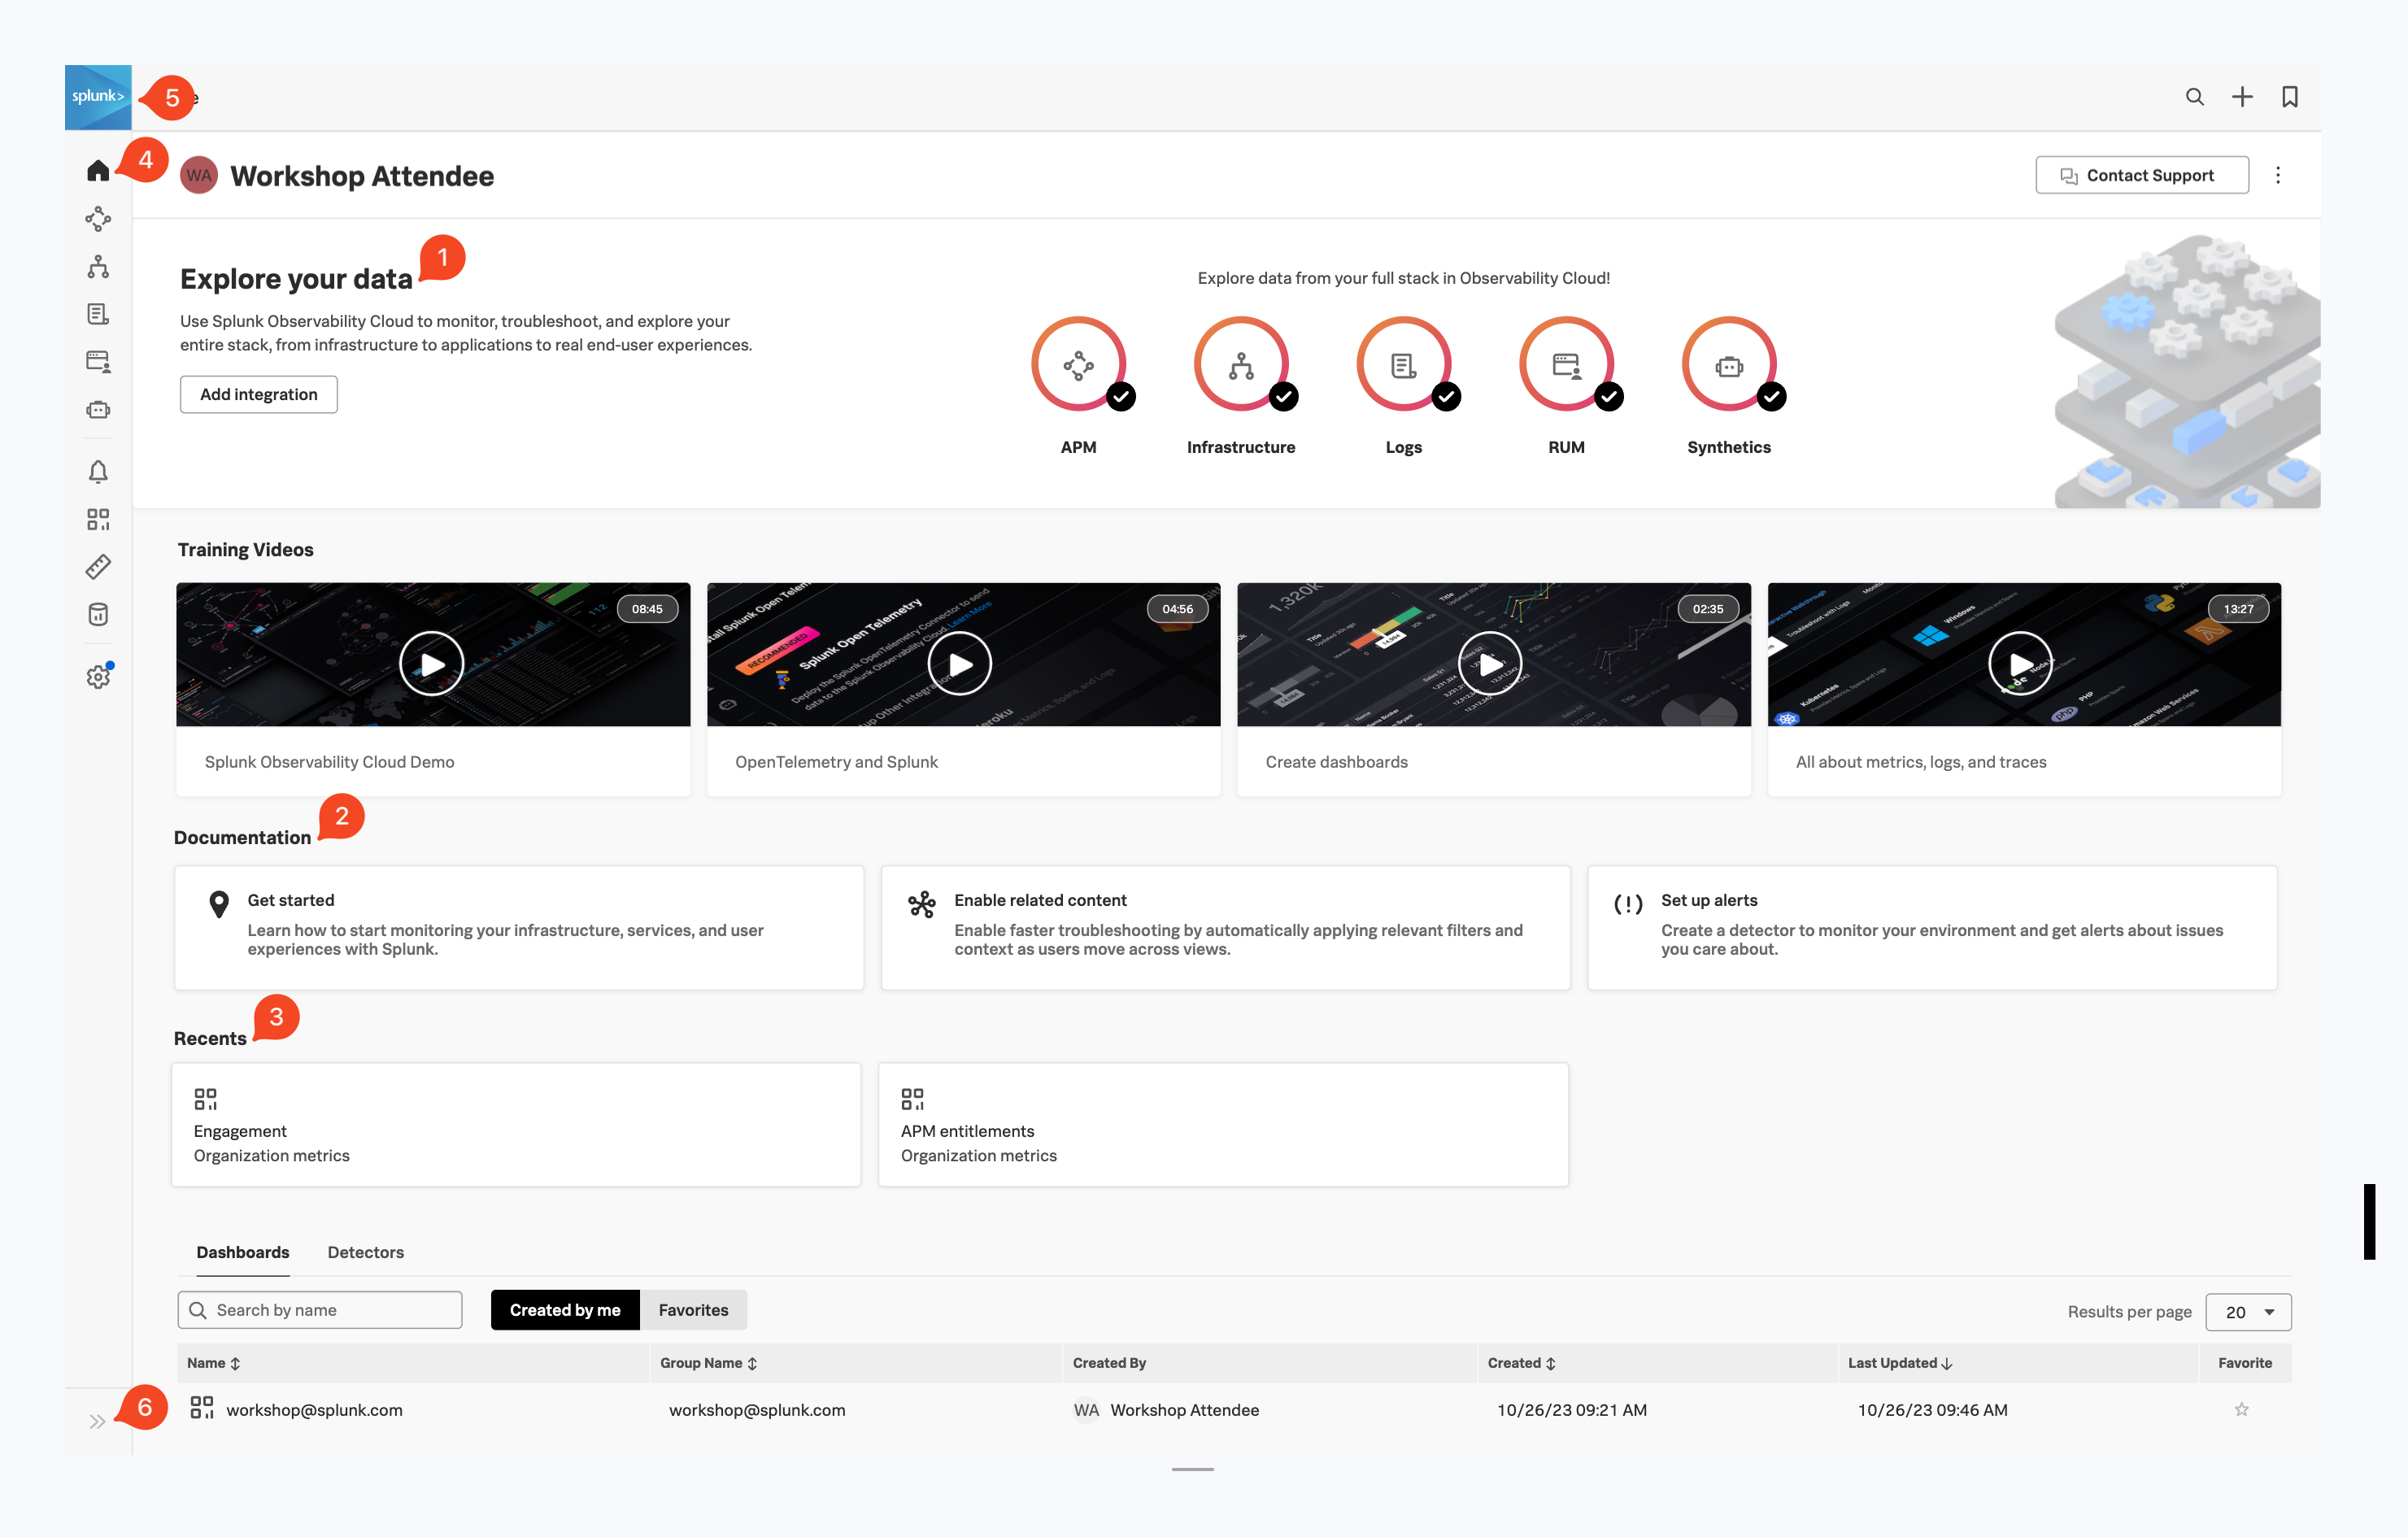Open Infrastructure from the left navigation
2408x1537 pixels.
click(x=98, y=266)
